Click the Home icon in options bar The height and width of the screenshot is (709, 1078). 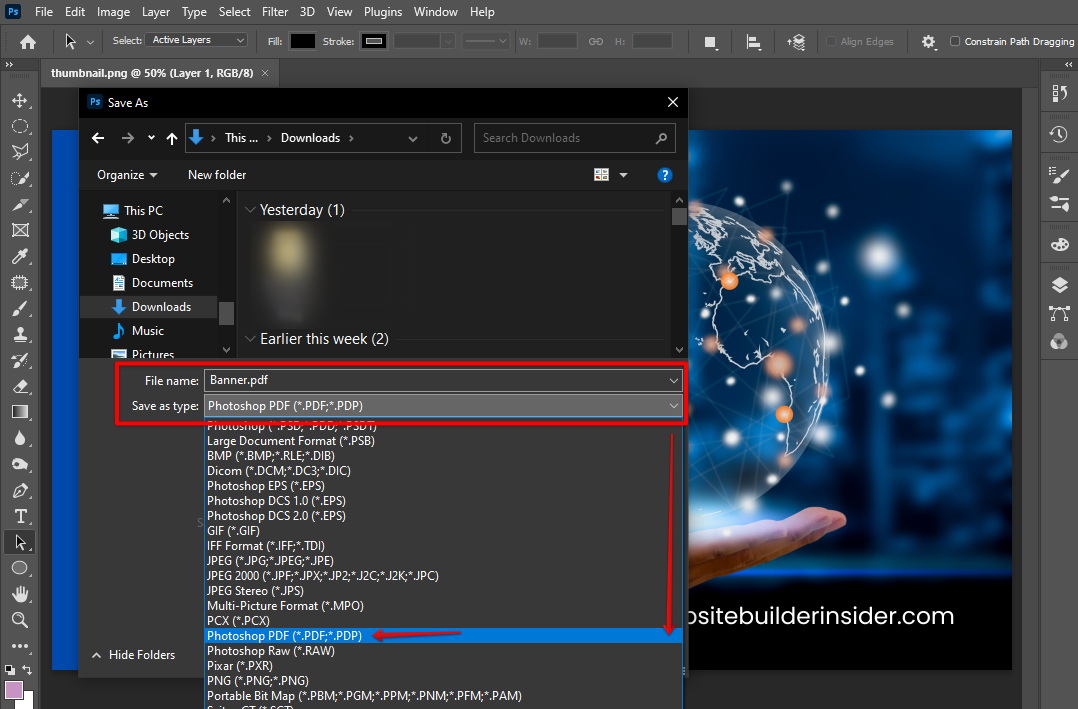tap(28, 41)
